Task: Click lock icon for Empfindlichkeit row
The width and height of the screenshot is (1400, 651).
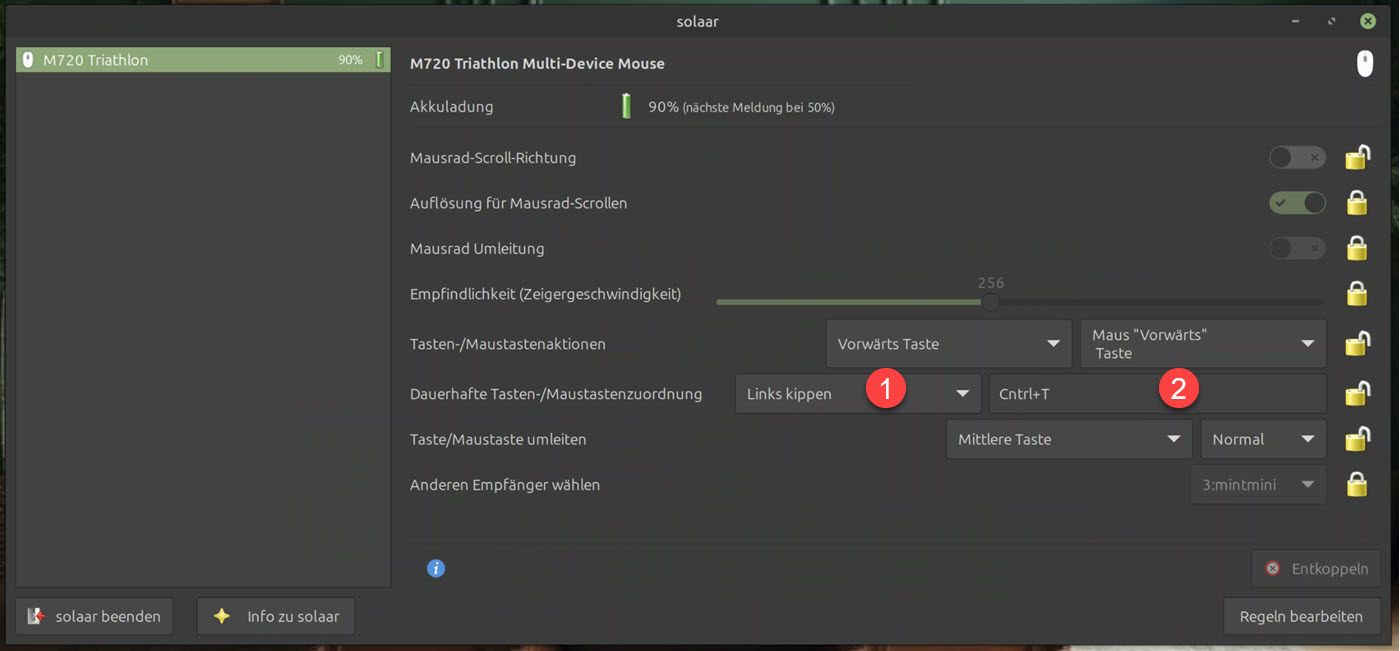Action: point(1357,294)
